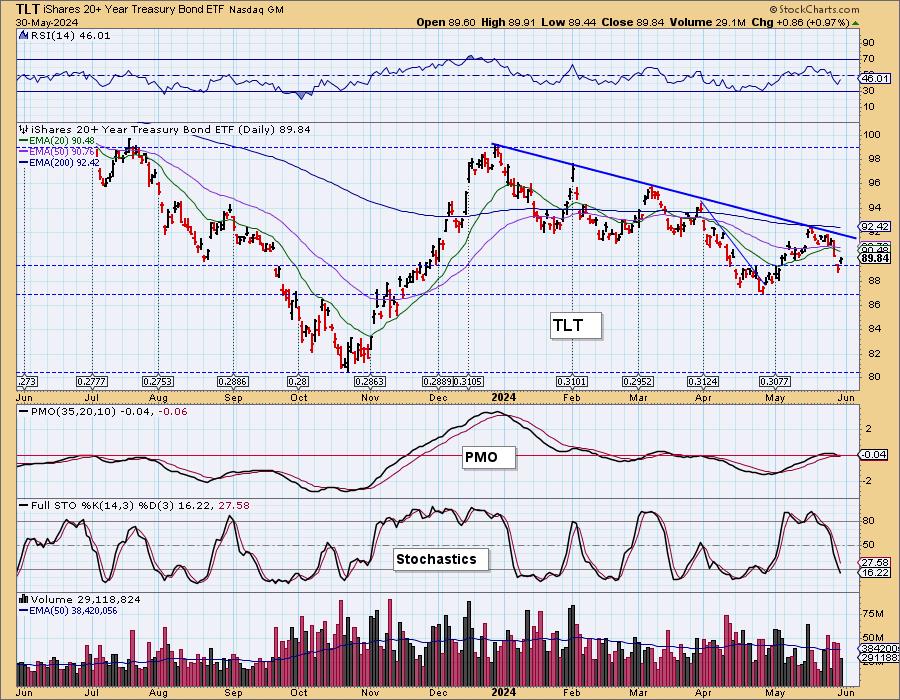Click the EMA(200) 92.42 legend label
Screen dimensions: 900x700
pos(64,163)
